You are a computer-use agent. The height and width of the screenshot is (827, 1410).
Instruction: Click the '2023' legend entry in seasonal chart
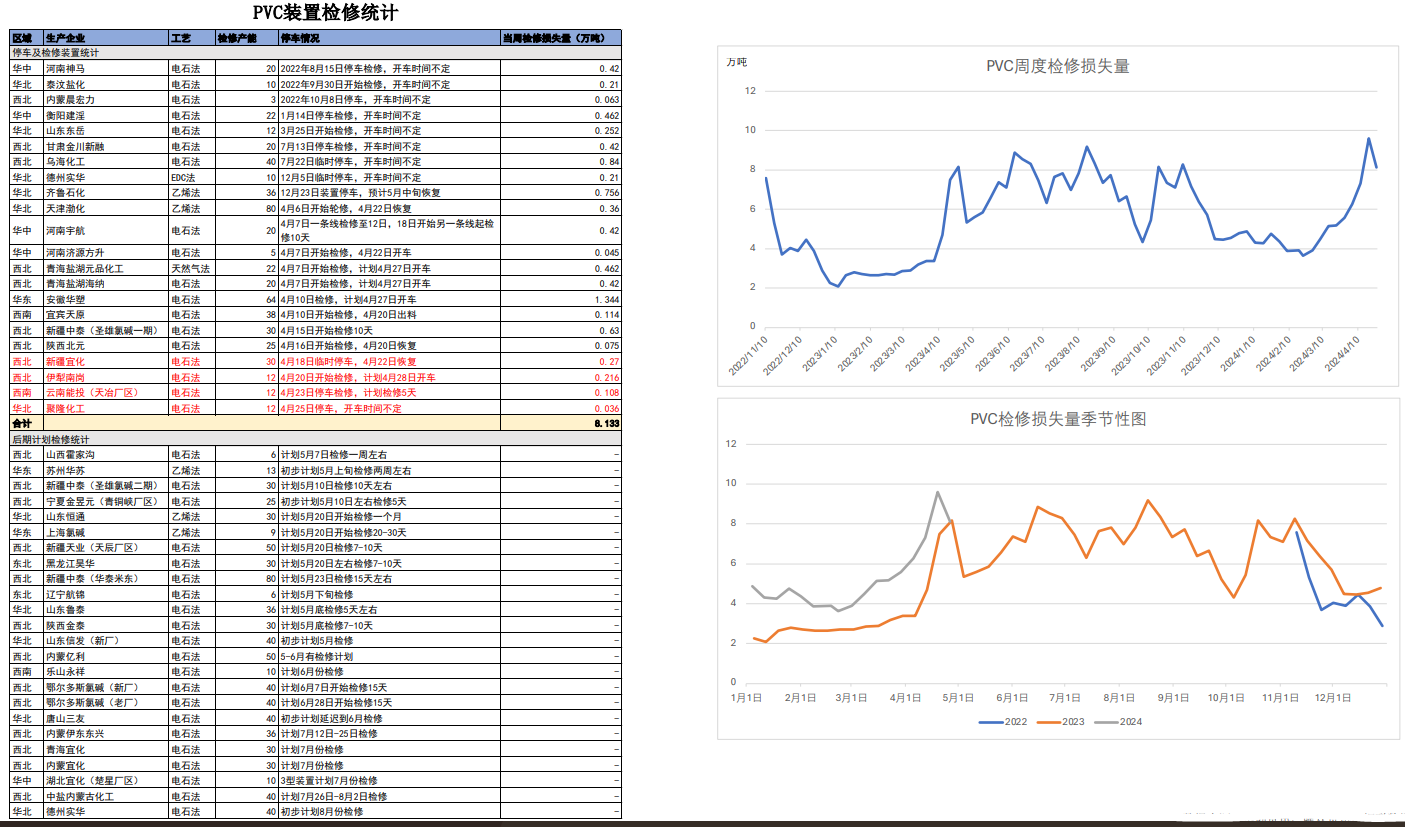(1060, 721)
